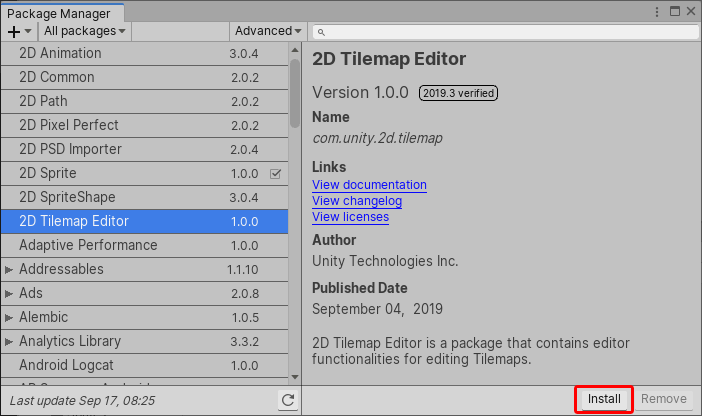This screenshot has height=416, width=702.
Task: Click into the package search field
Action: click(510, 32)
